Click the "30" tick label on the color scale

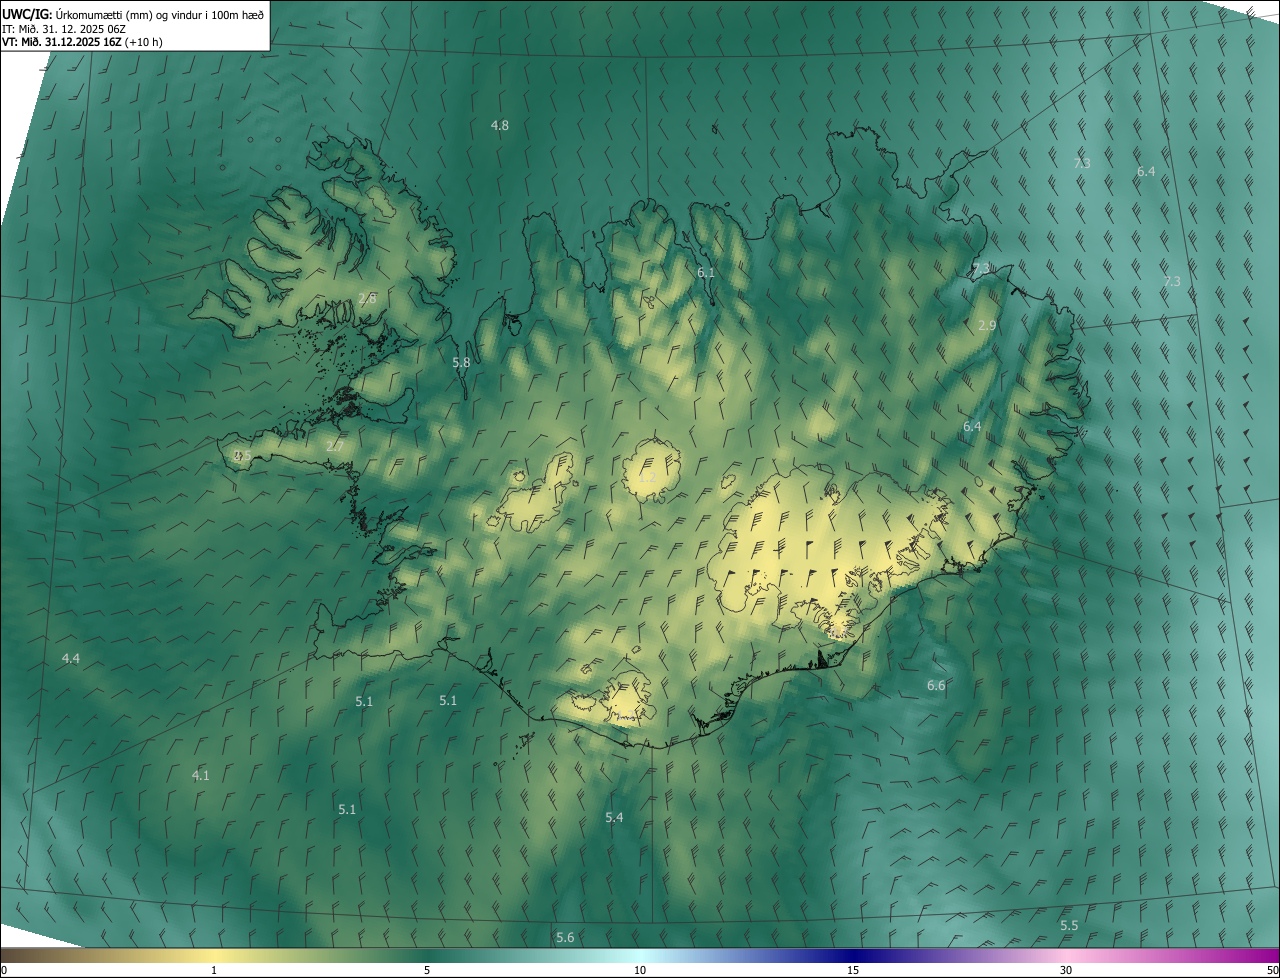1066,970
